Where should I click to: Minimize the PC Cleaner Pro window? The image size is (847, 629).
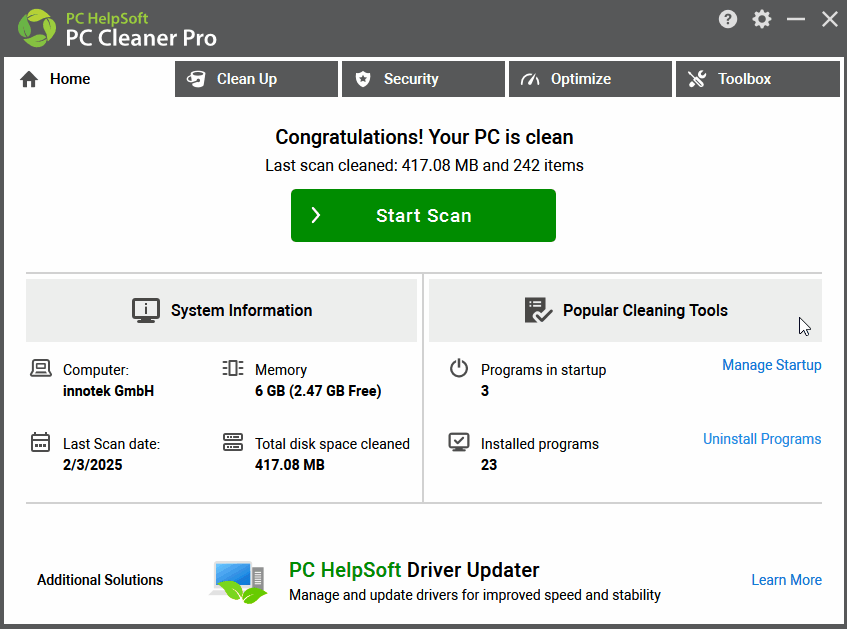point(796,19)
